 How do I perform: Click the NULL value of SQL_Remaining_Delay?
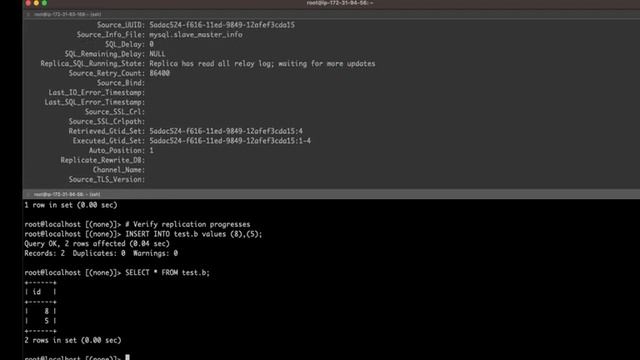pyautogui.click(x=157, y=54)
